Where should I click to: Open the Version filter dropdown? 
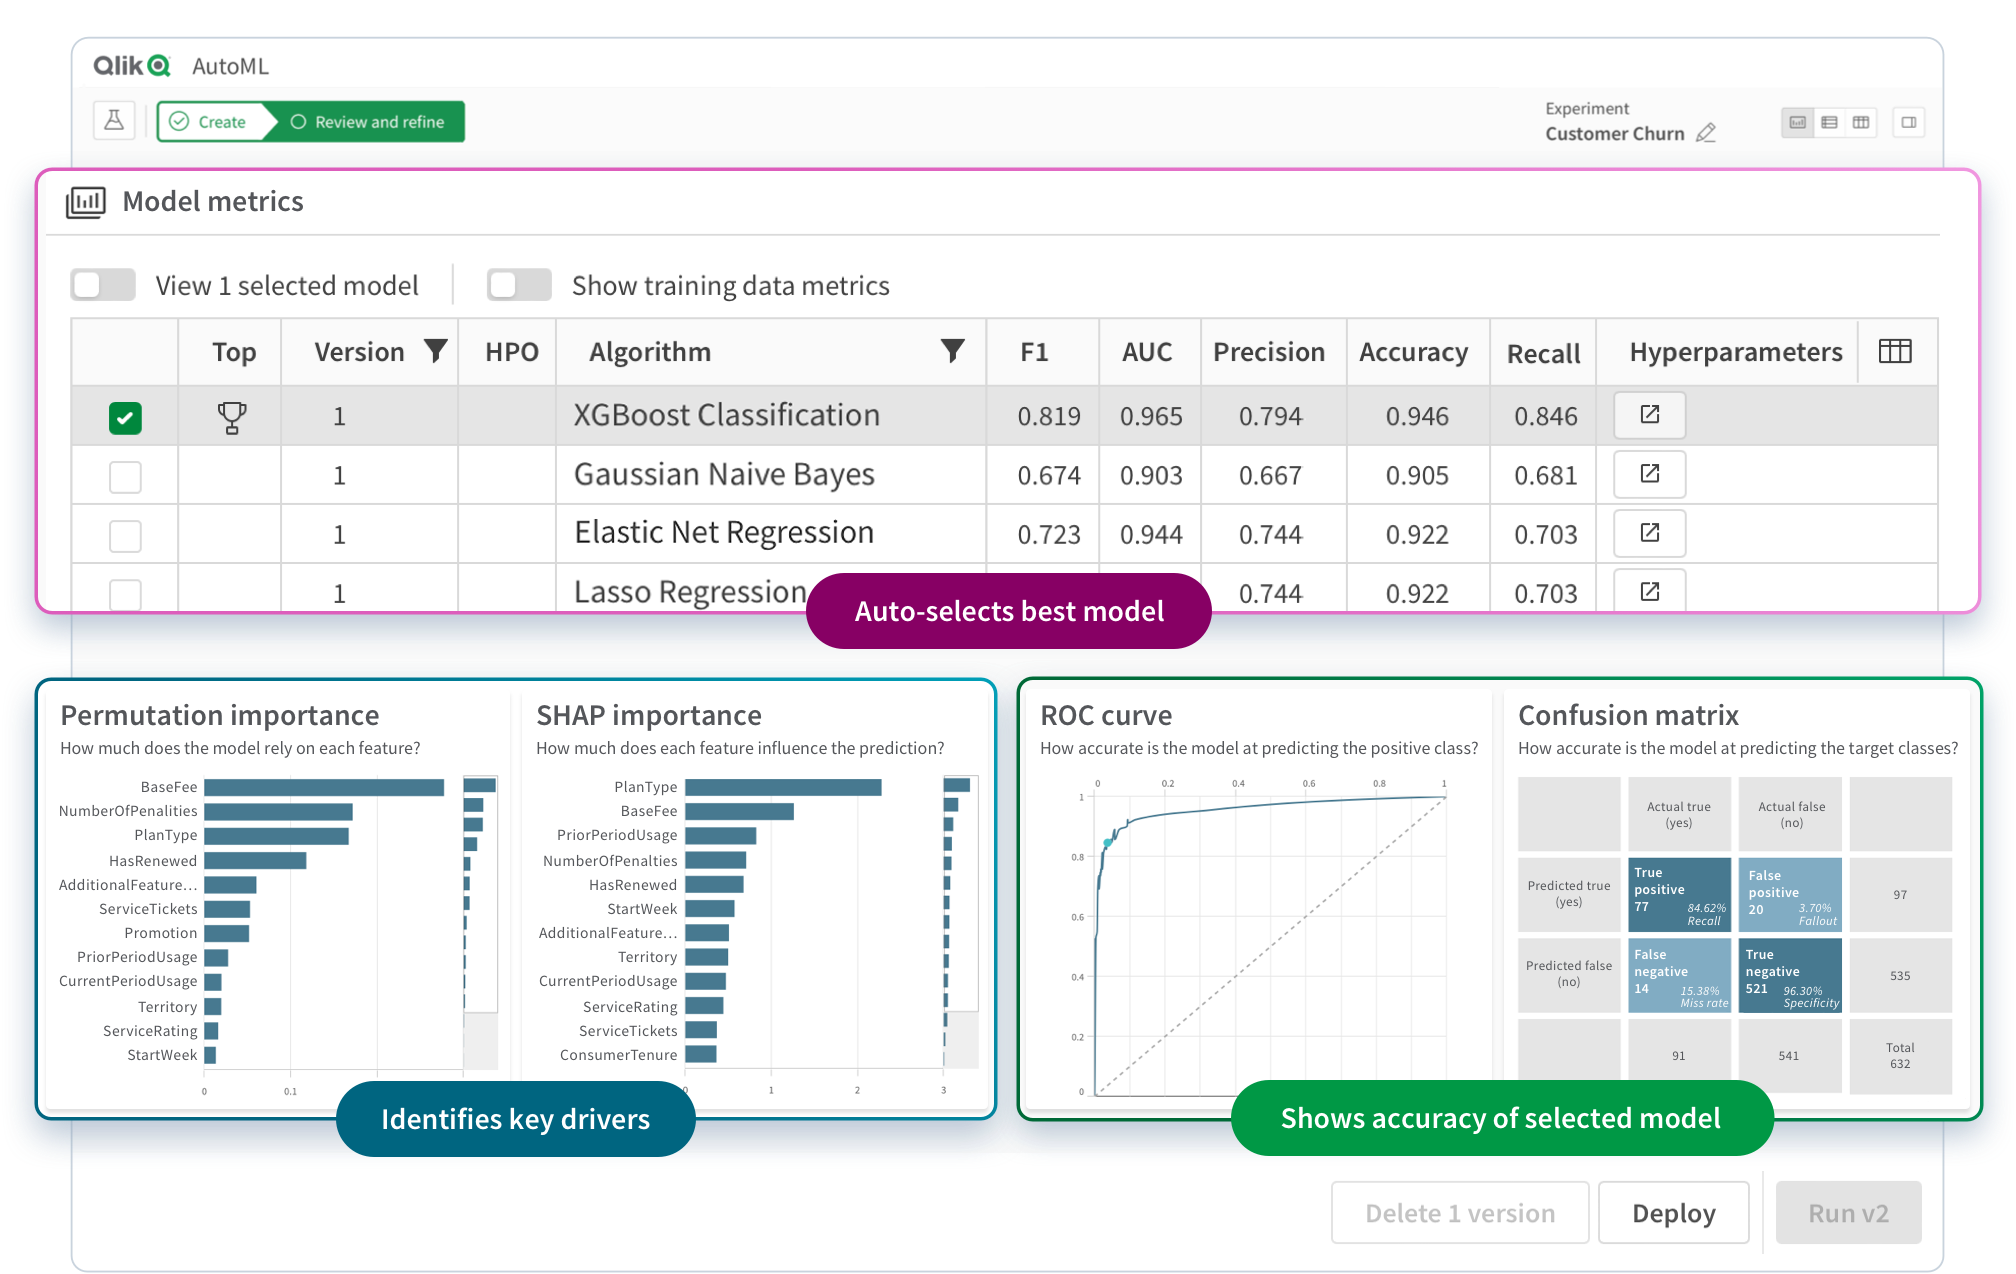click(x=434, y=351)
